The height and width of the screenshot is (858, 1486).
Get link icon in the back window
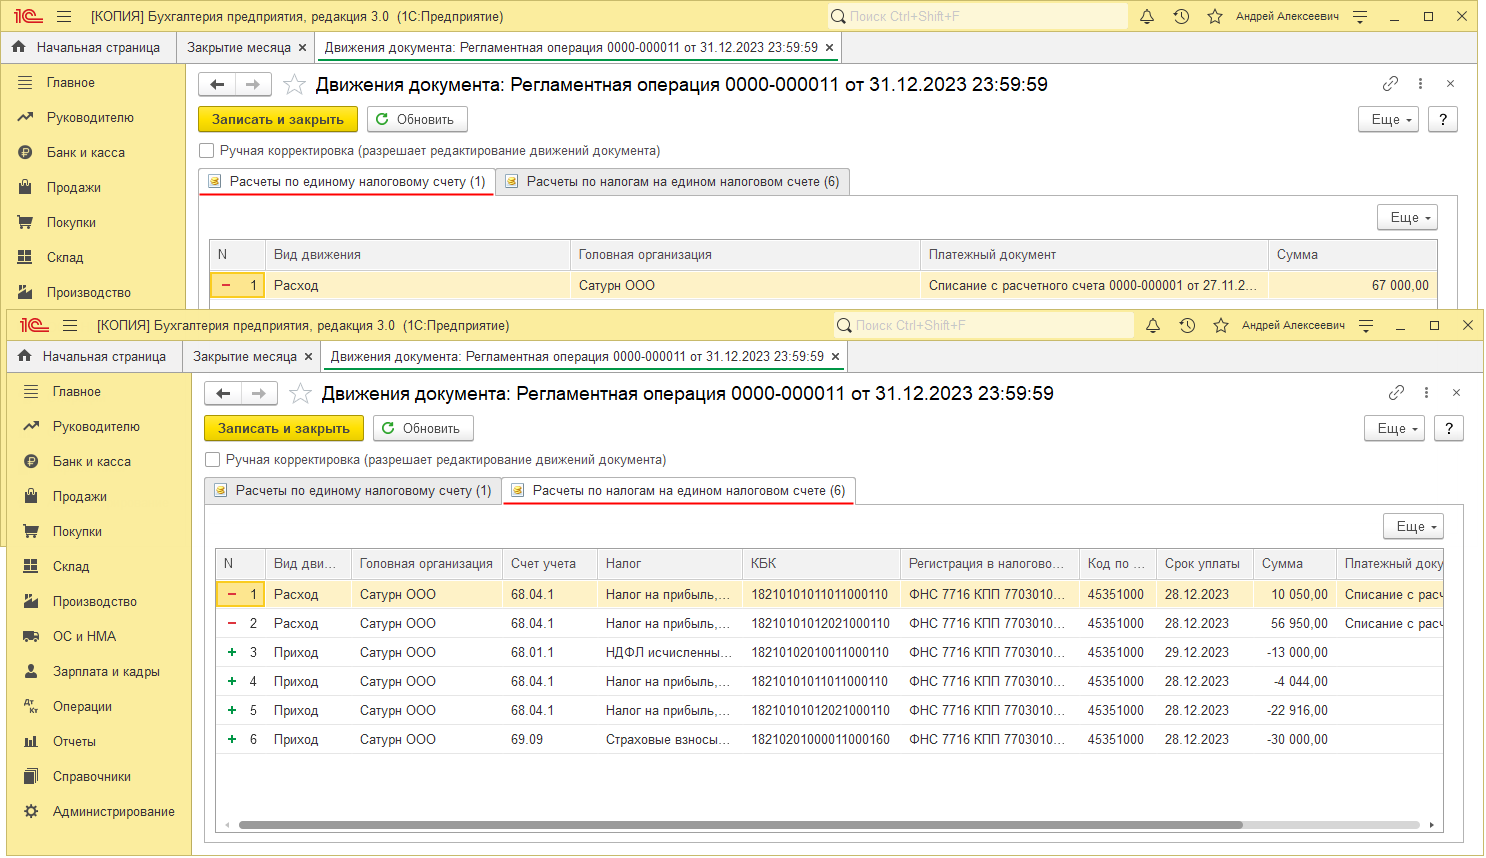tap(1391, 84)
